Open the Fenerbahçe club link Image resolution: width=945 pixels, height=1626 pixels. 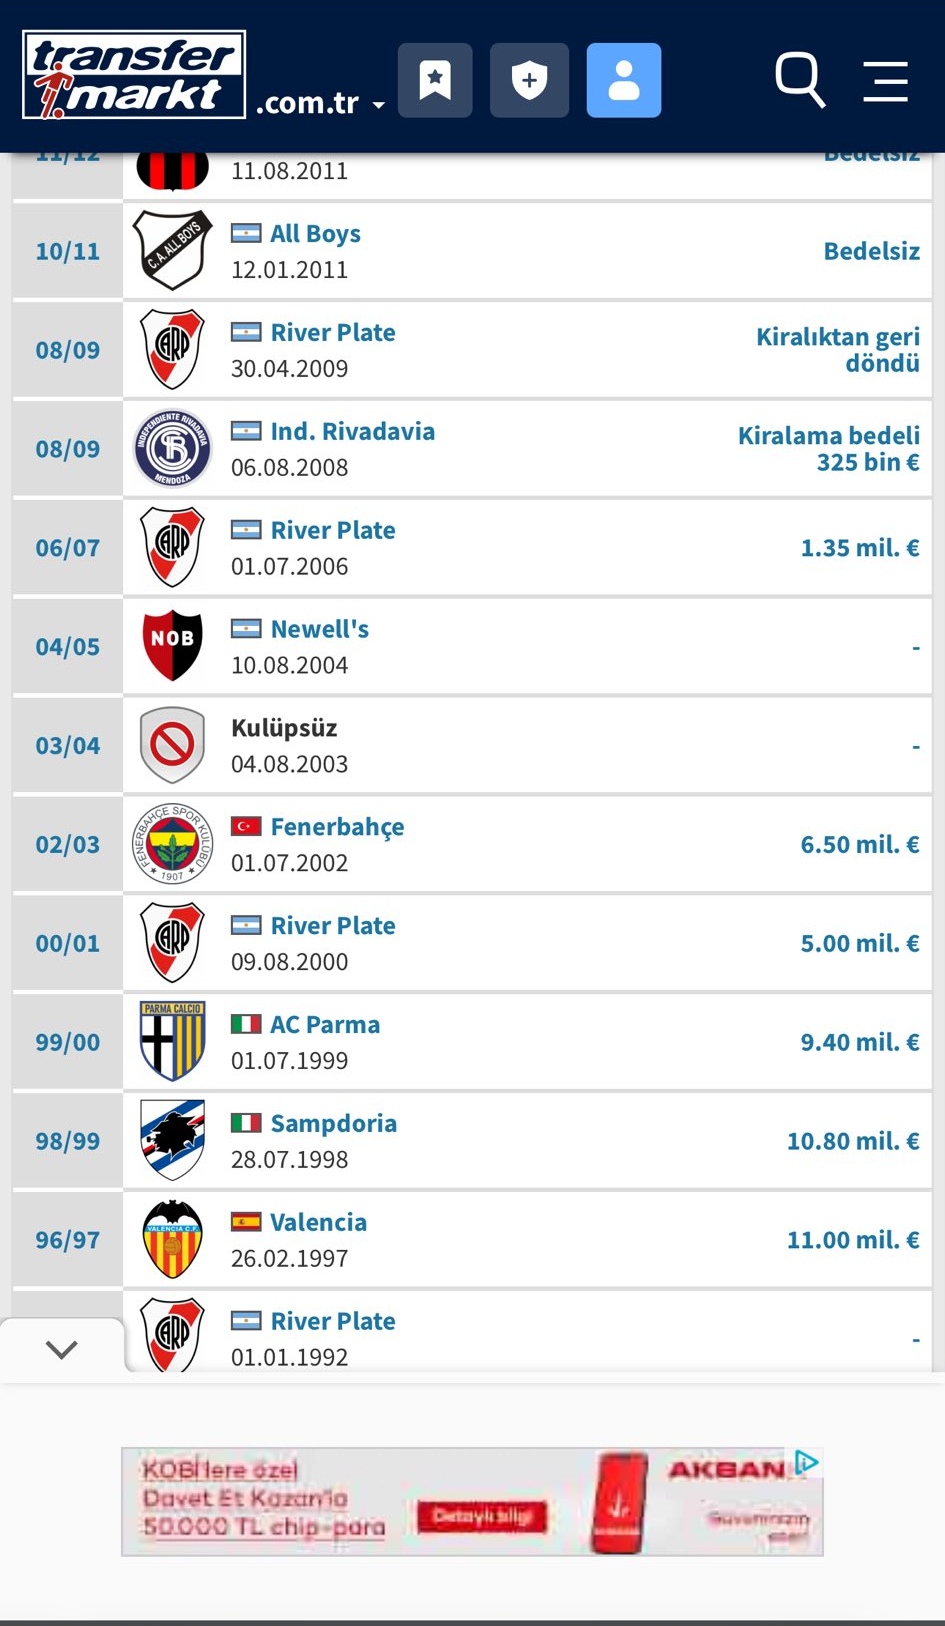click(x=337, y=827)
